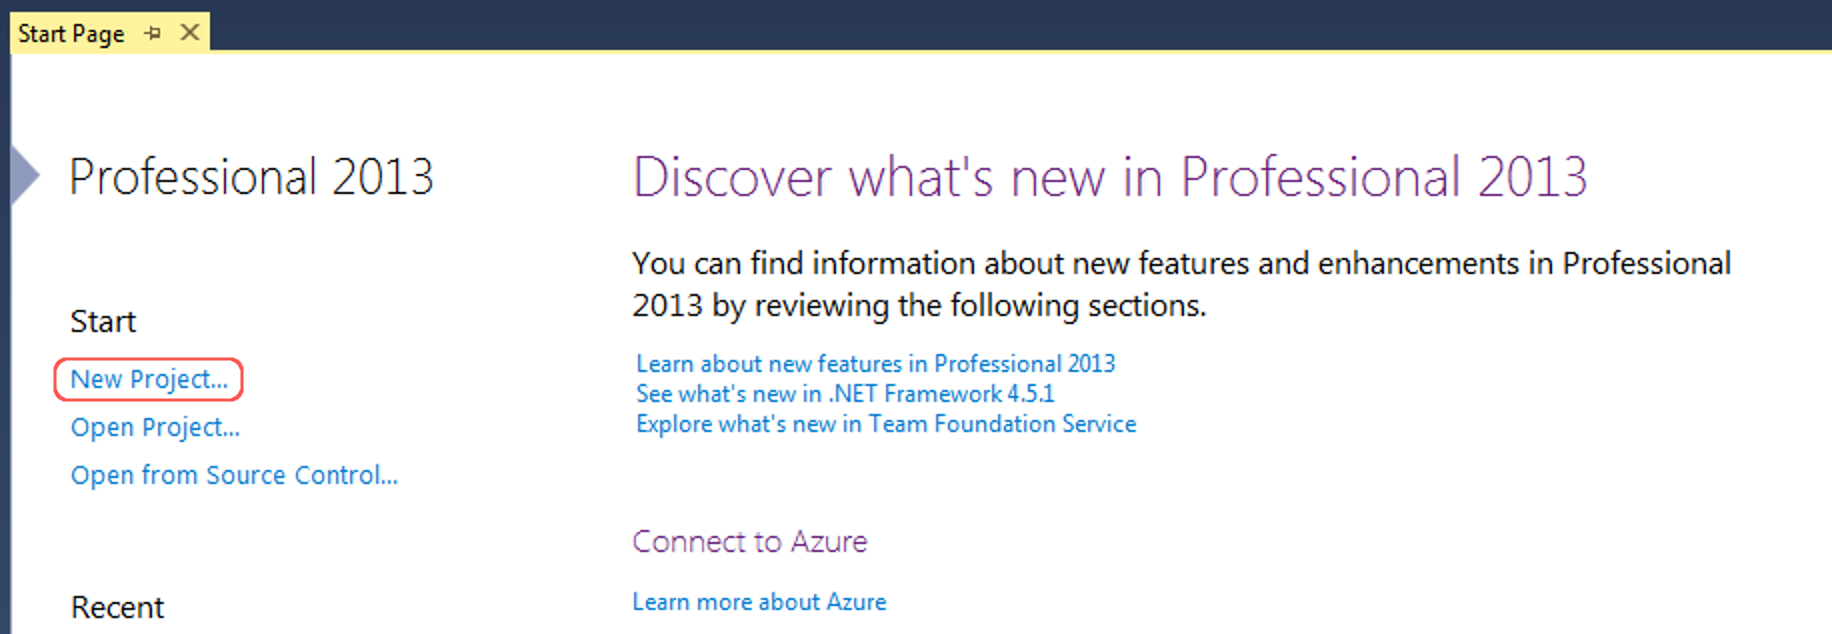Image resolution: width=1832 pixels, height=634 pixels.
Task: Click the Start section heading
Action: click(103, 322)
